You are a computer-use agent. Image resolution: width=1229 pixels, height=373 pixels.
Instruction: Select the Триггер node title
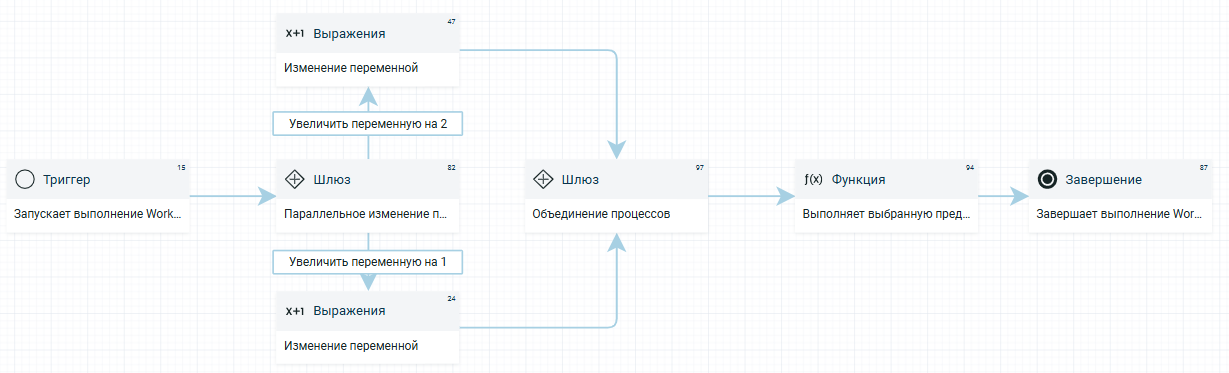point(67,180)
